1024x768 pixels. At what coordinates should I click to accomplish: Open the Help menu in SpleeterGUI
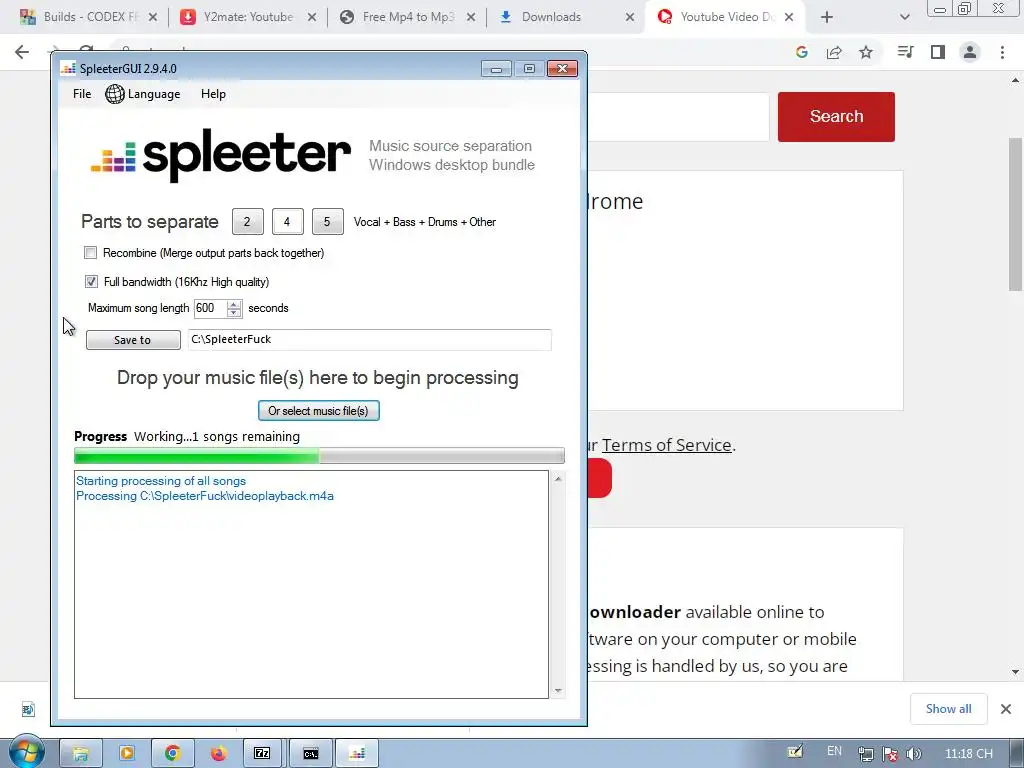tap(213, 94)
